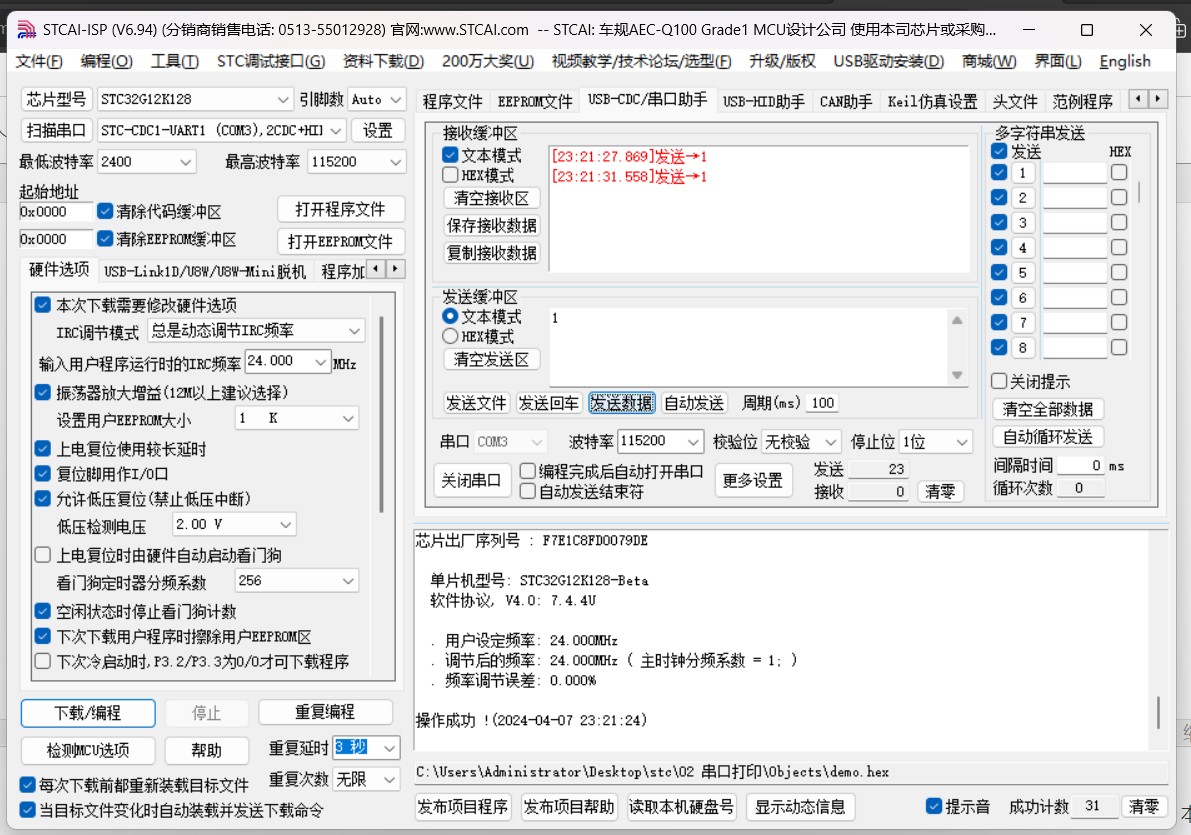Open the 文件(F) menu
Screen dimensions: 1191x835
point(39,61)
